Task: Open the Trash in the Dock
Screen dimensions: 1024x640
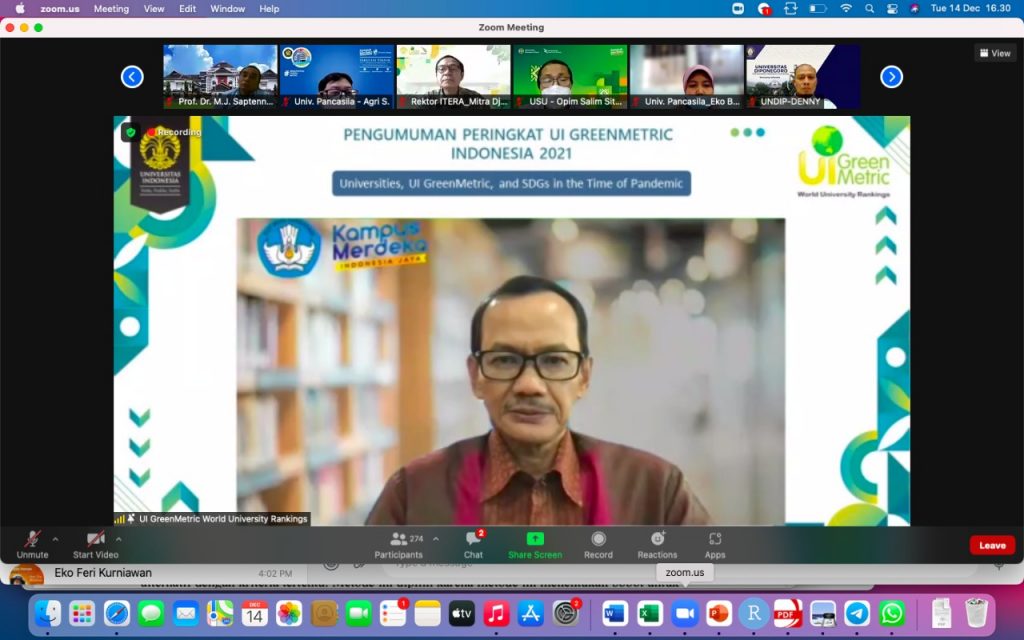Action: click(976, 613)
